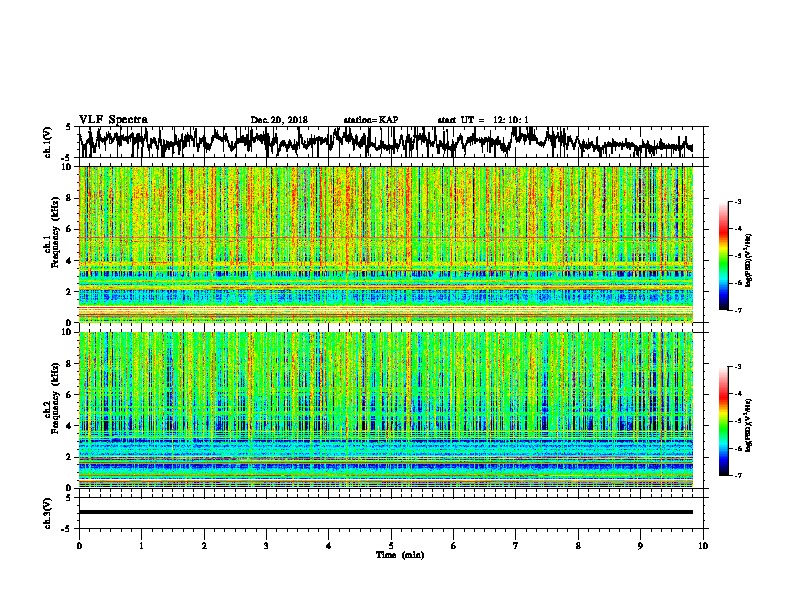Click the ch.1 spectrogram color scale bar

tap(723, 256)
